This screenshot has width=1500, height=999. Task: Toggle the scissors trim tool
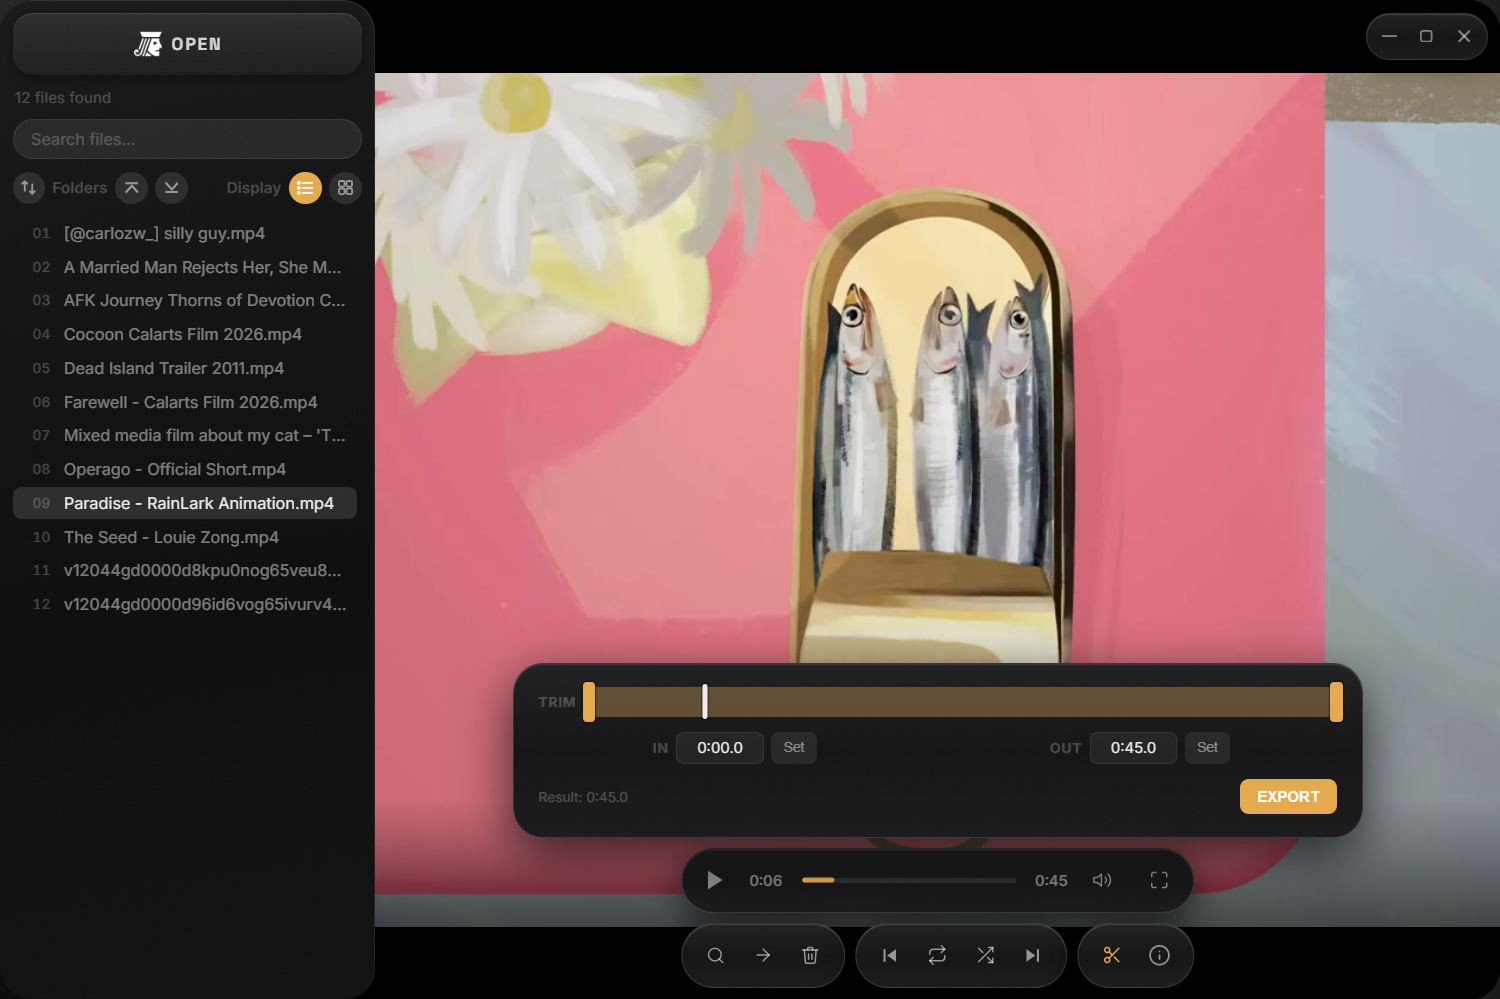pos(1112,956)
